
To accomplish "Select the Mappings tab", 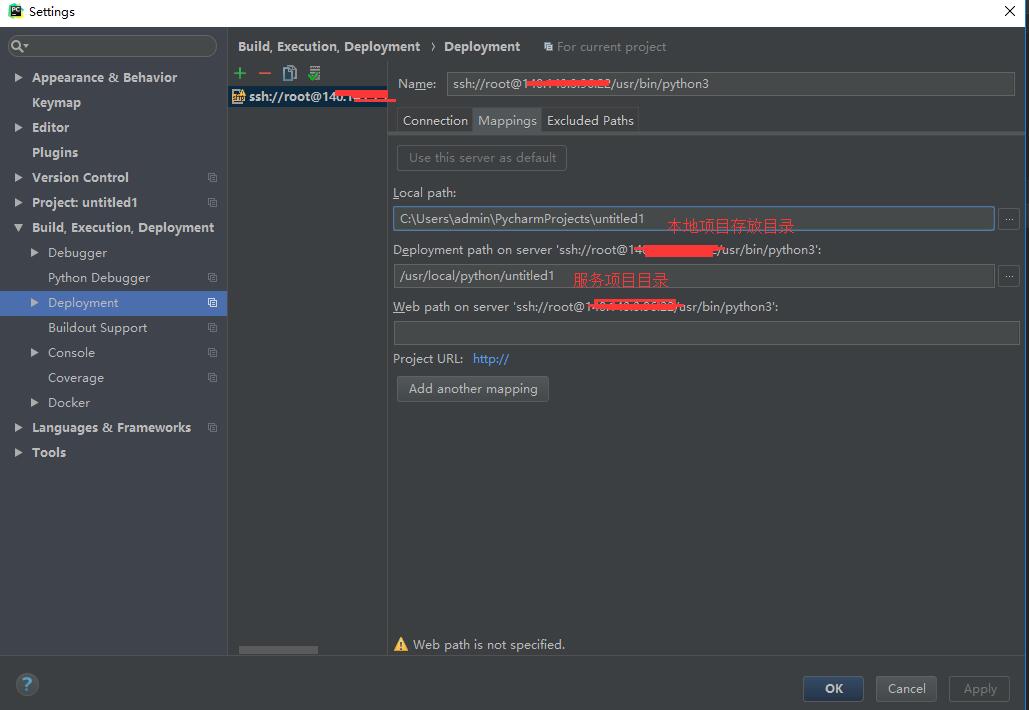I will coord(507,120).
